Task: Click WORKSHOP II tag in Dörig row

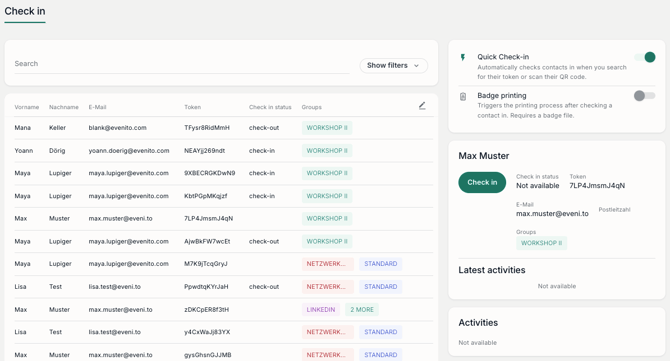Action: tap(327, 151)
